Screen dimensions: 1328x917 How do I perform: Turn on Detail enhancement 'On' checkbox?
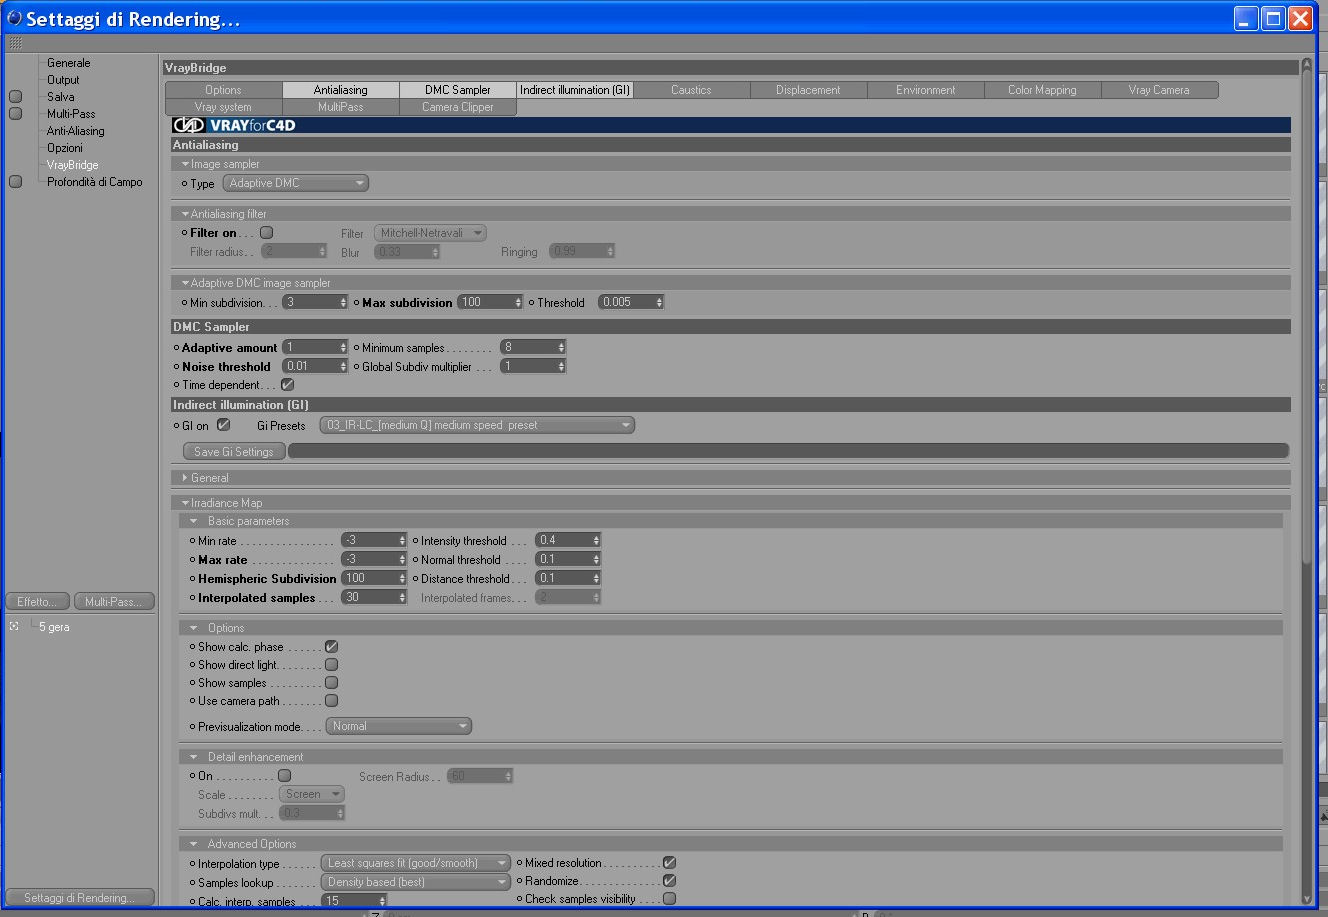(285, 776)
